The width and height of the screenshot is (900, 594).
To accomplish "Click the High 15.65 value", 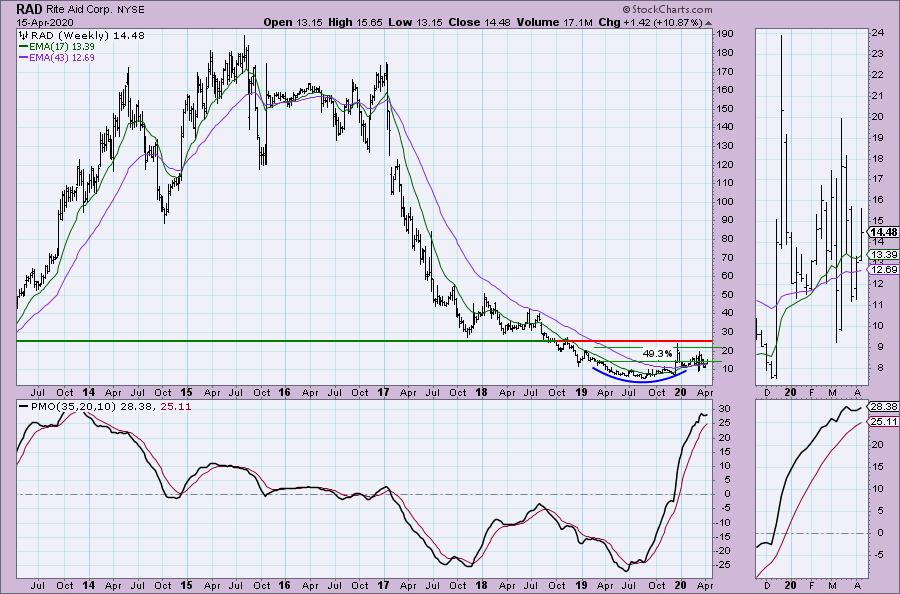I will [x=356, y=22].
